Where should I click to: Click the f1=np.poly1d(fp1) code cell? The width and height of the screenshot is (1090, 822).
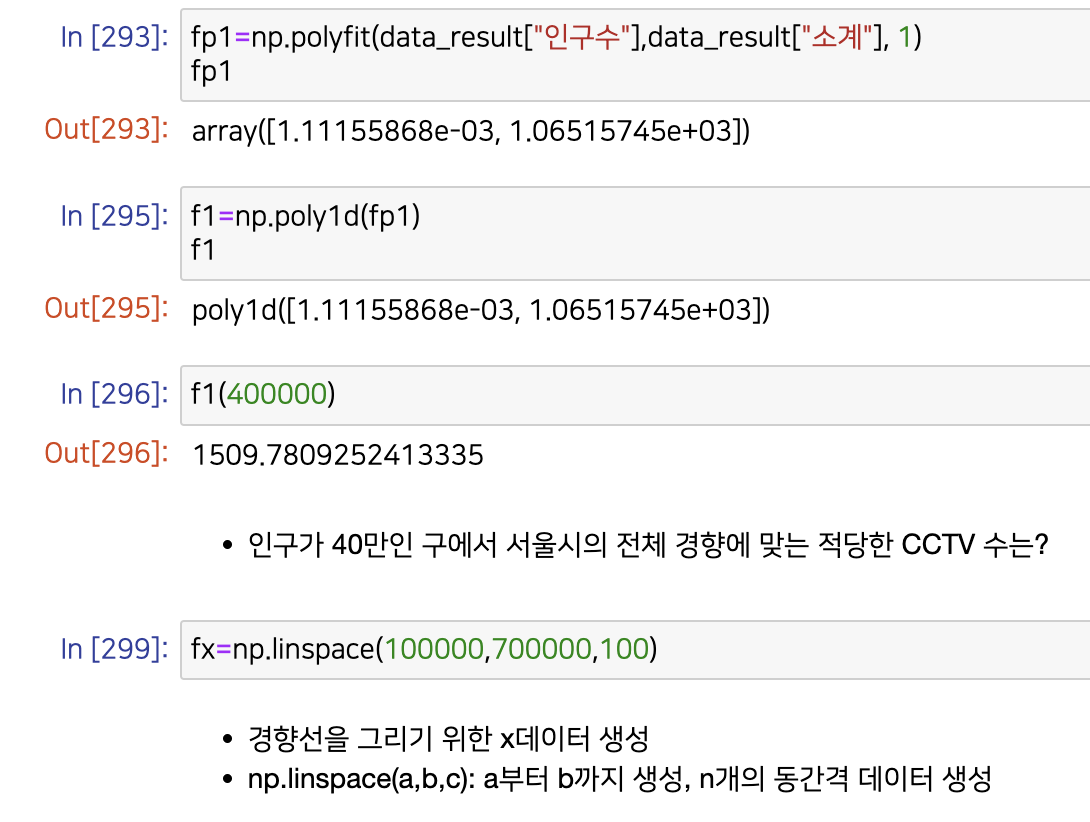point(635,234)
